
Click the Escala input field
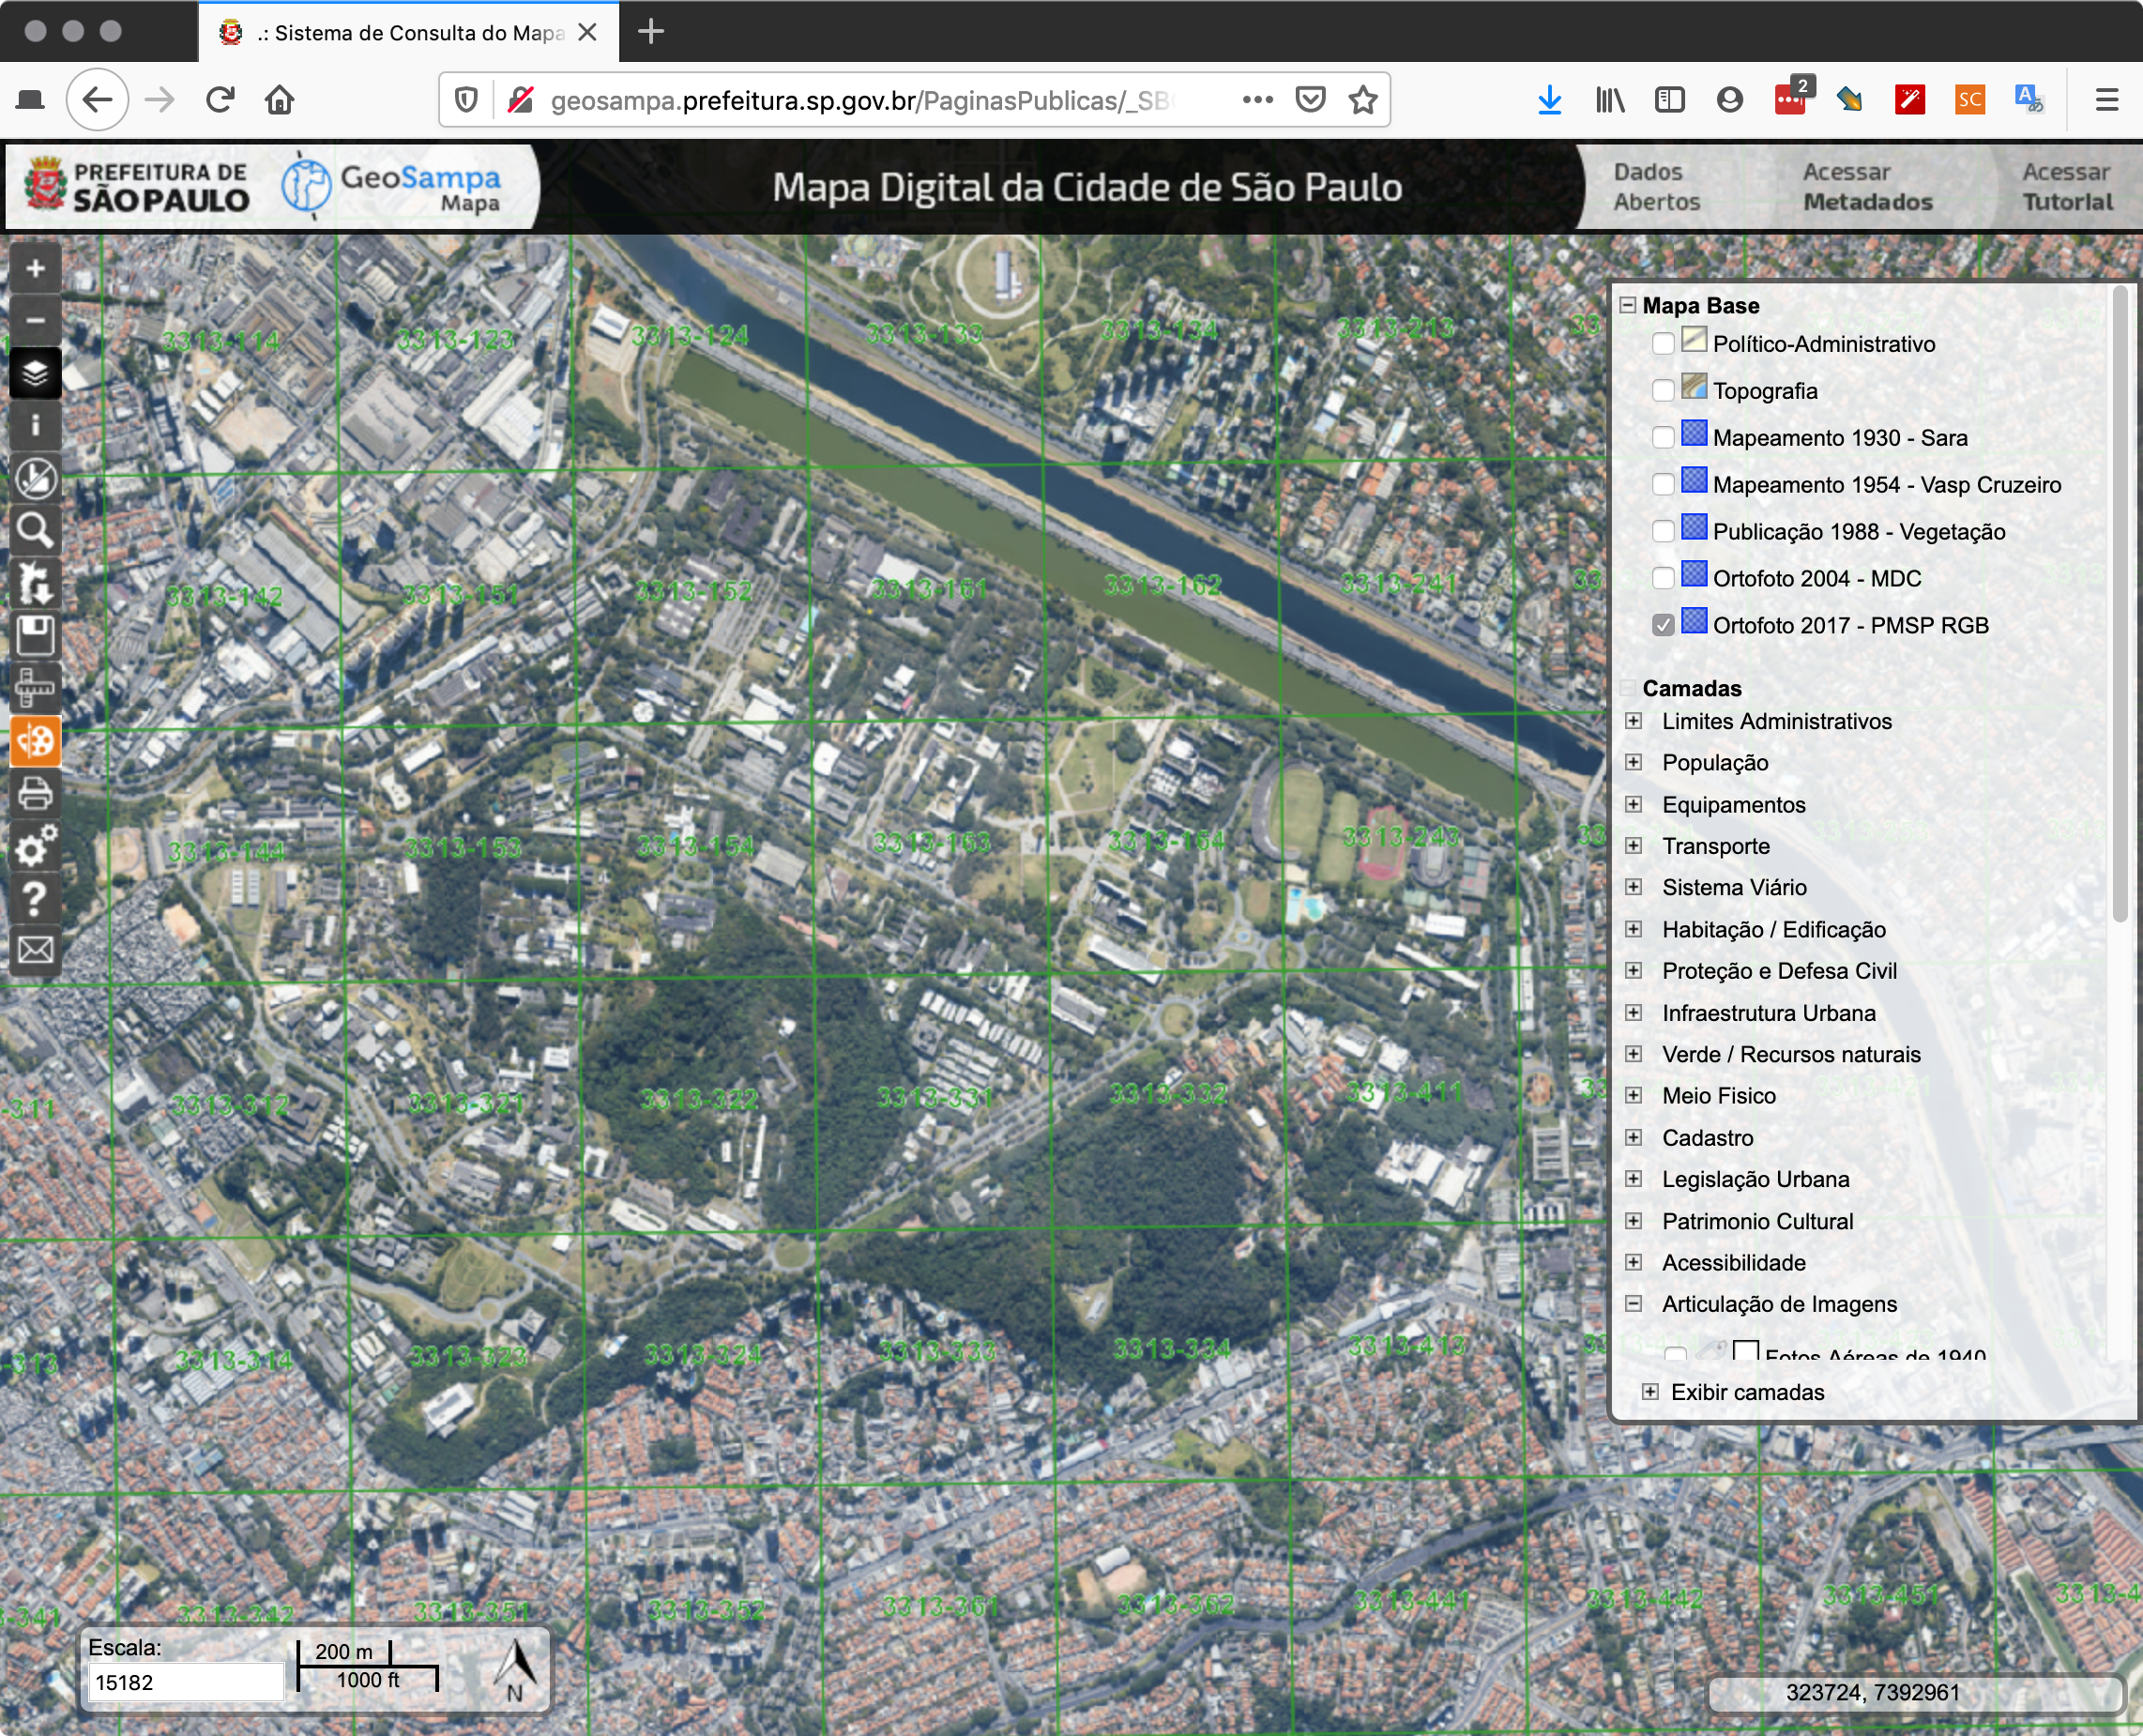(185, 1683)
